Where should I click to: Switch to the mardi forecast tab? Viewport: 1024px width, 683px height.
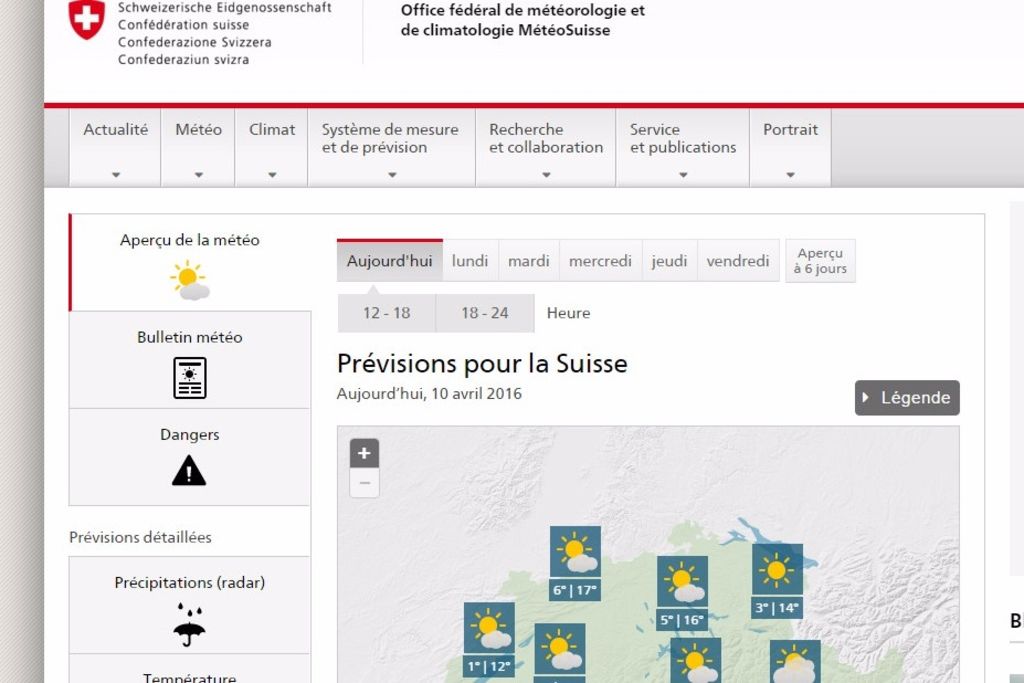click(528, 260)
